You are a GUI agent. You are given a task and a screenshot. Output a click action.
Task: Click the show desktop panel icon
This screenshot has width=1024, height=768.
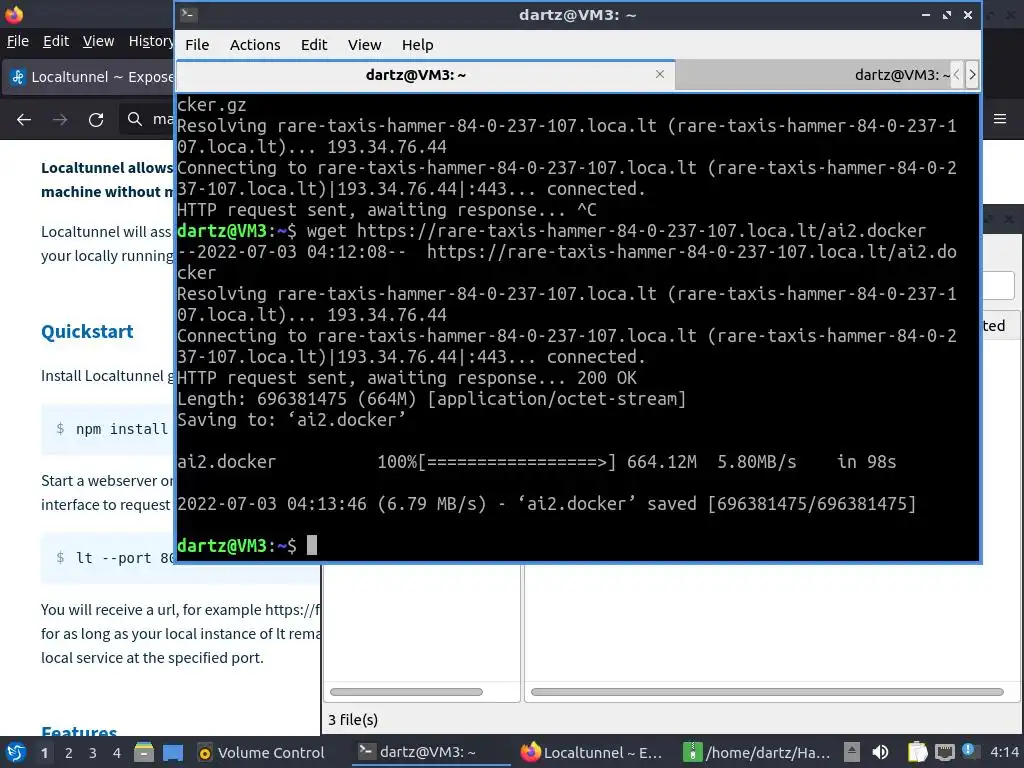173,752
